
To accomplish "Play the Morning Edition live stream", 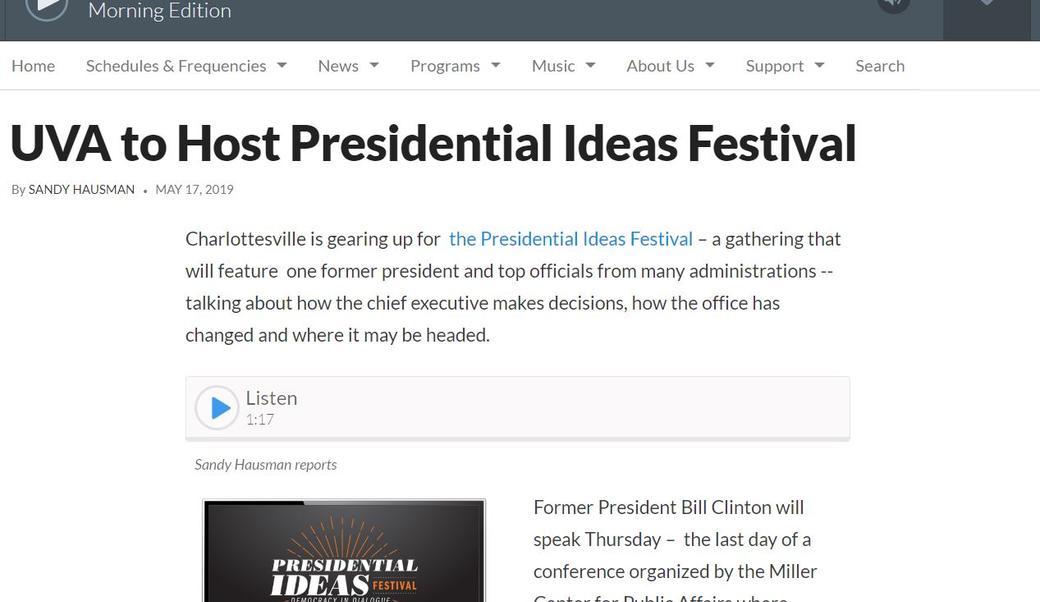I will 46,6.
